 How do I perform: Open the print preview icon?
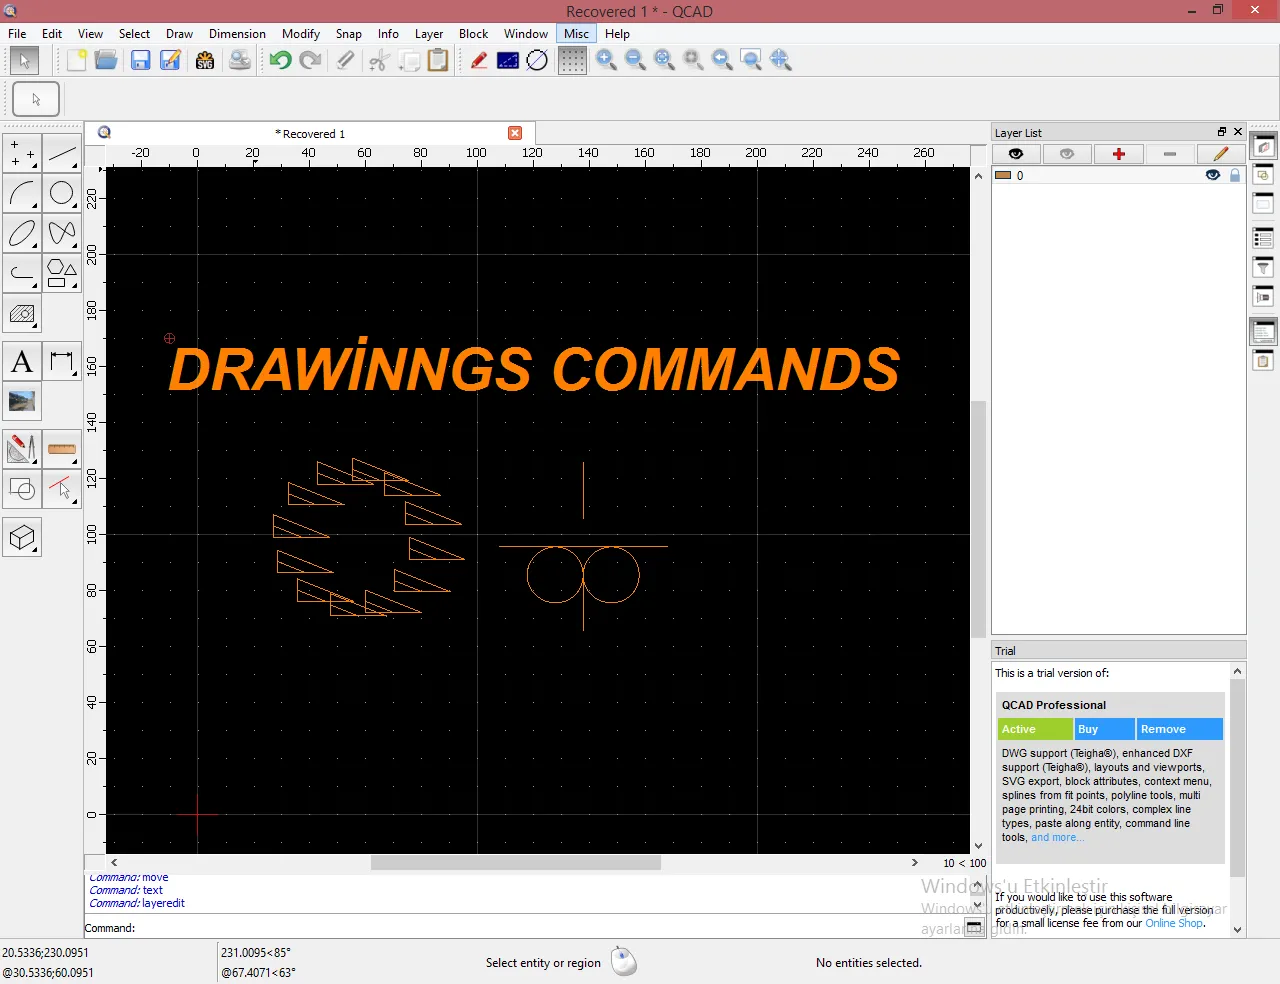tap(240, 60)
